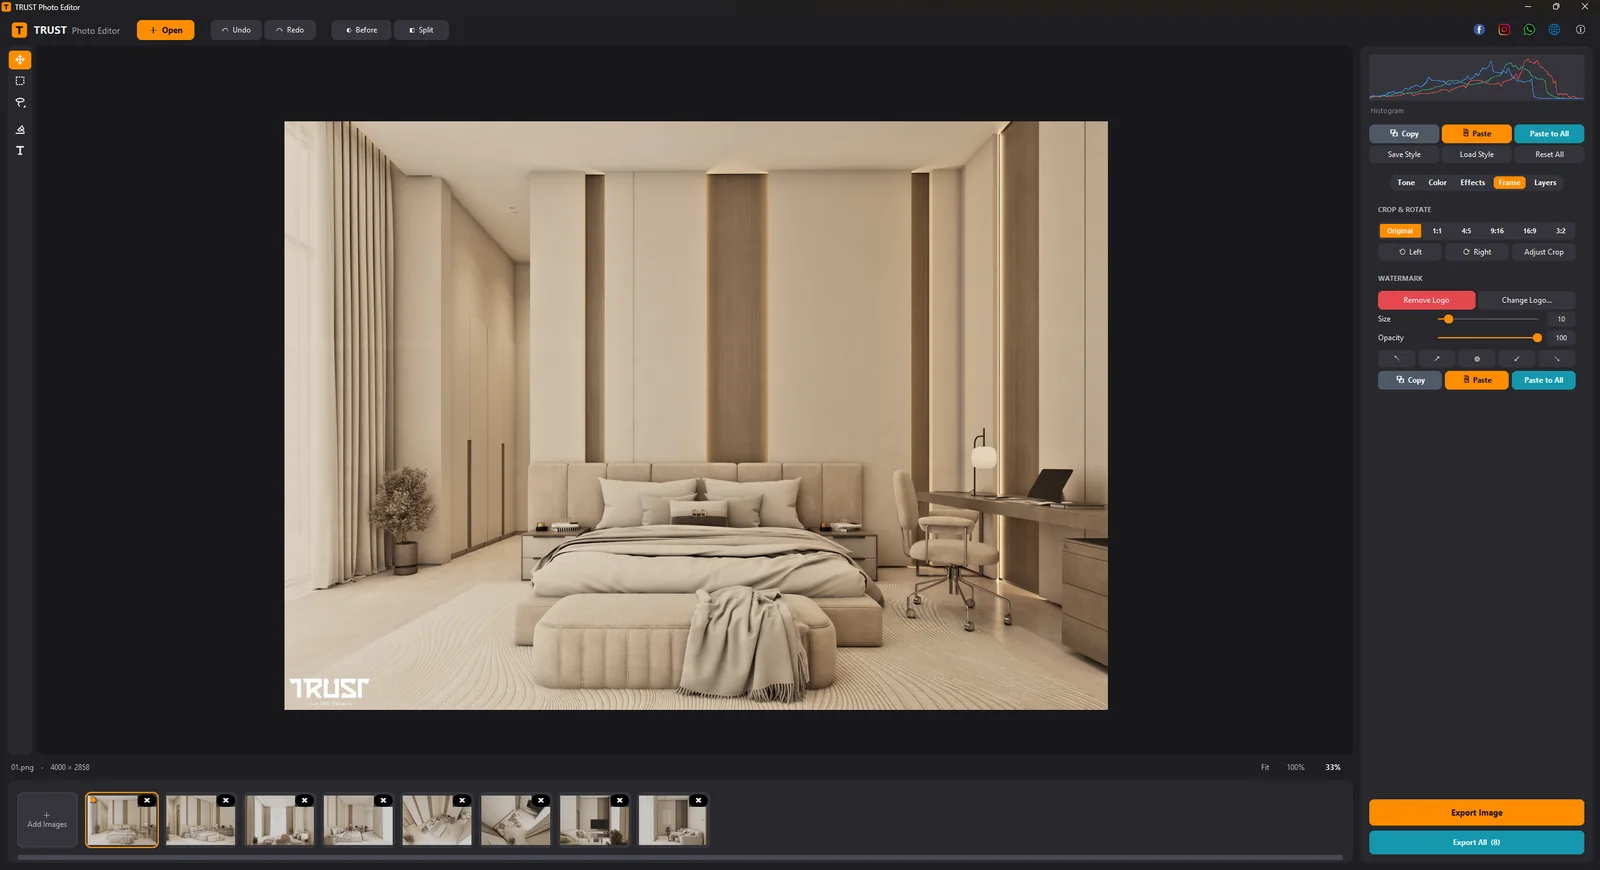Click the Open button
The width and height of the screenshot is (1600, 870).
coord(166,30)
